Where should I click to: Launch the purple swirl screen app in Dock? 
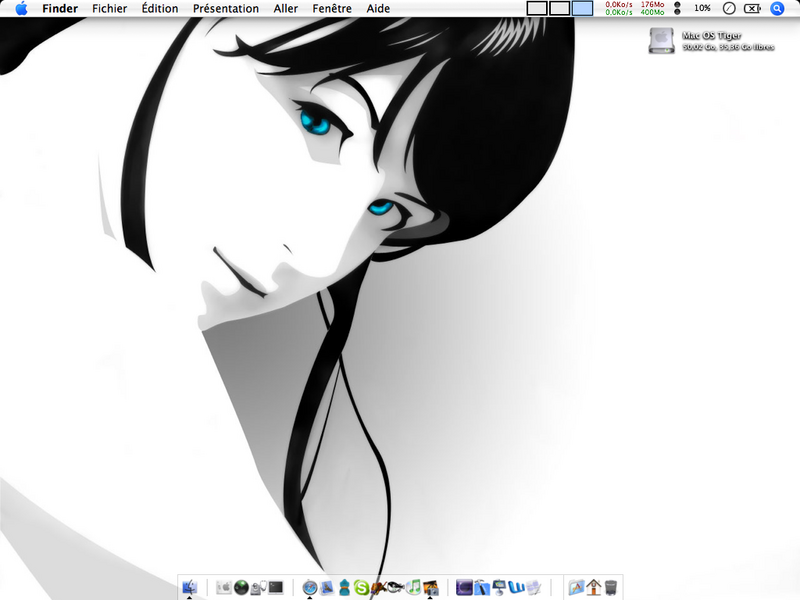(464, 587)
